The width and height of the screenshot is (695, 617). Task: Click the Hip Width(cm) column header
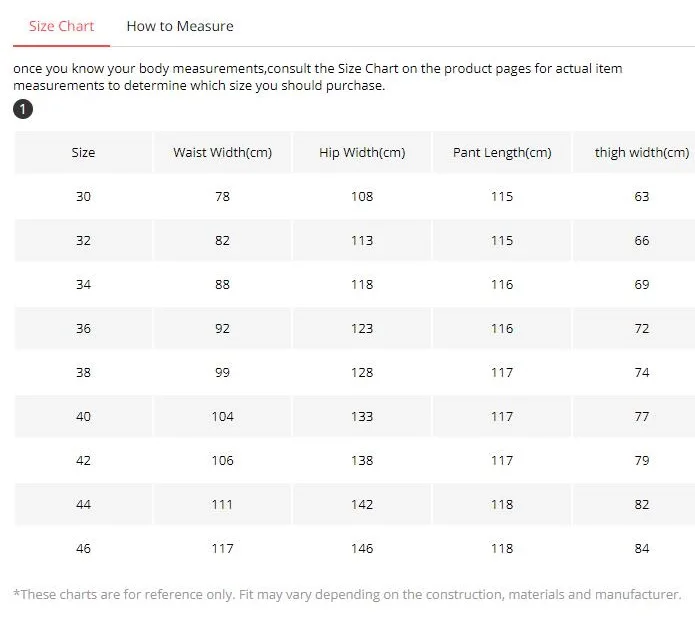362,152
